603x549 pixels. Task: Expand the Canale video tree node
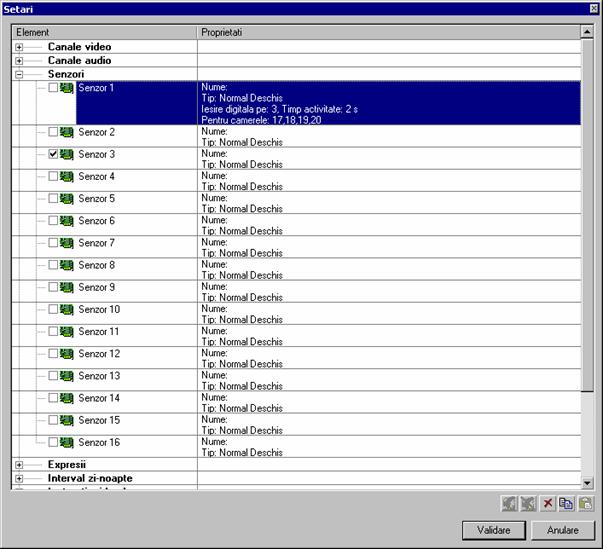[x=19, y=47]
